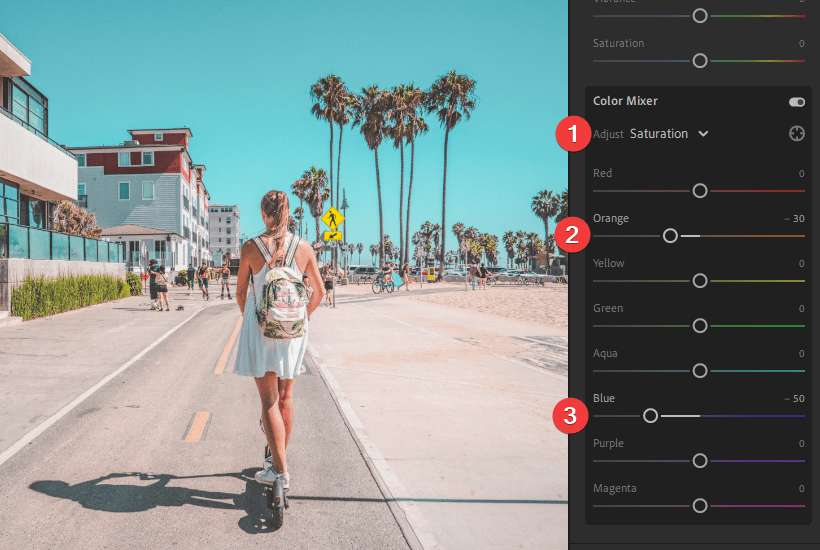Click the Aqua slider label
This screenshot has width=820, height=550.
point(605,353)
